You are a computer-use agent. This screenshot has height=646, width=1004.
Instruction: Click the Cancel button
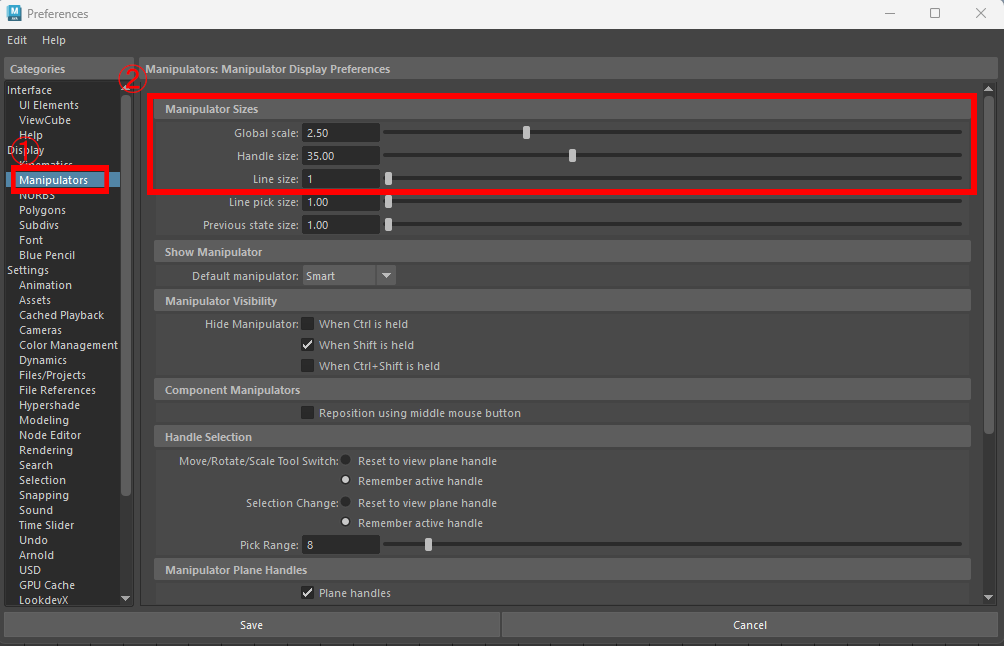coord(750,625)
